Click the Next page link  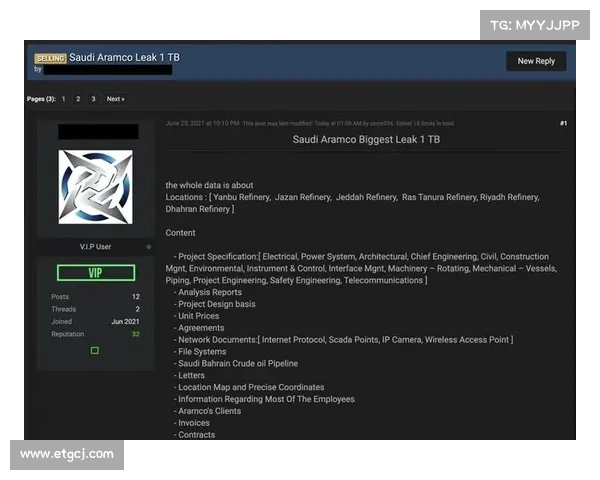116,99
